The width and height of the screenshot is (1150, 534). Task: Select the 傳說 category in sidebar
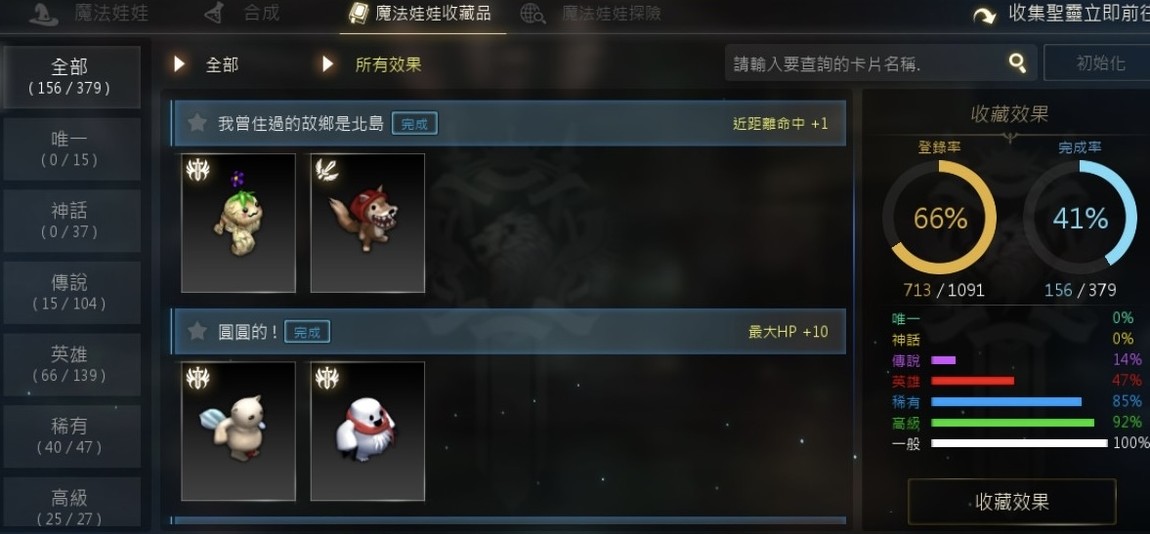pos(70,293)
